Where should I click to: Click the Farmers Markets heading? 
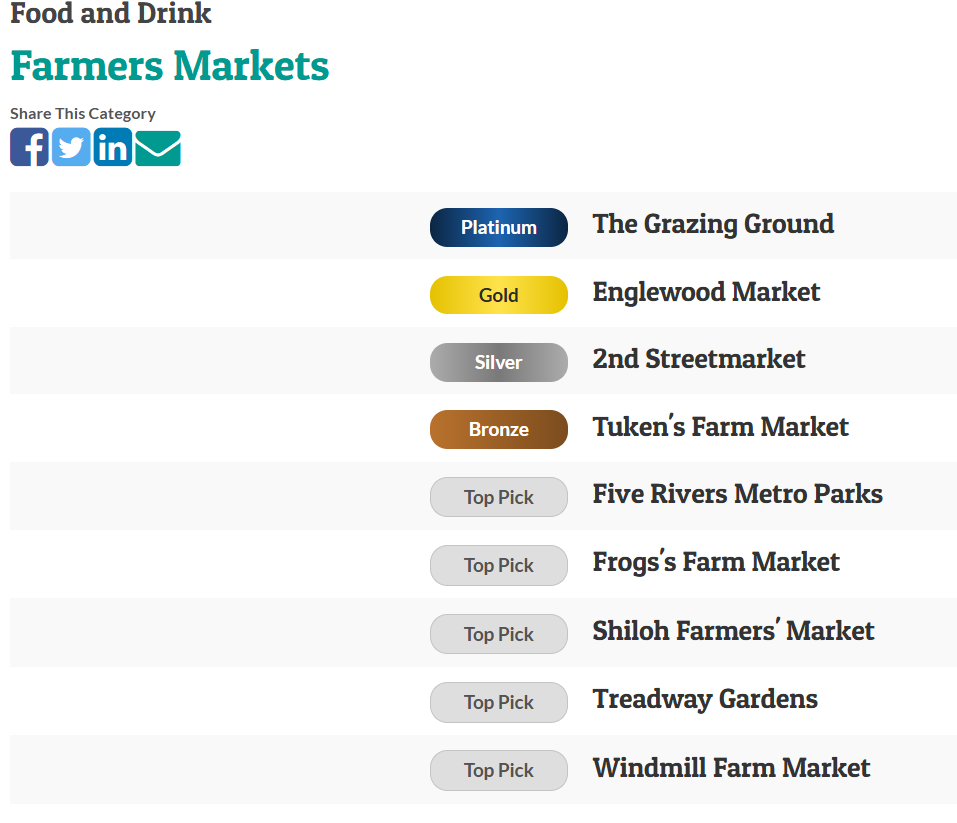tap(169, 66)
